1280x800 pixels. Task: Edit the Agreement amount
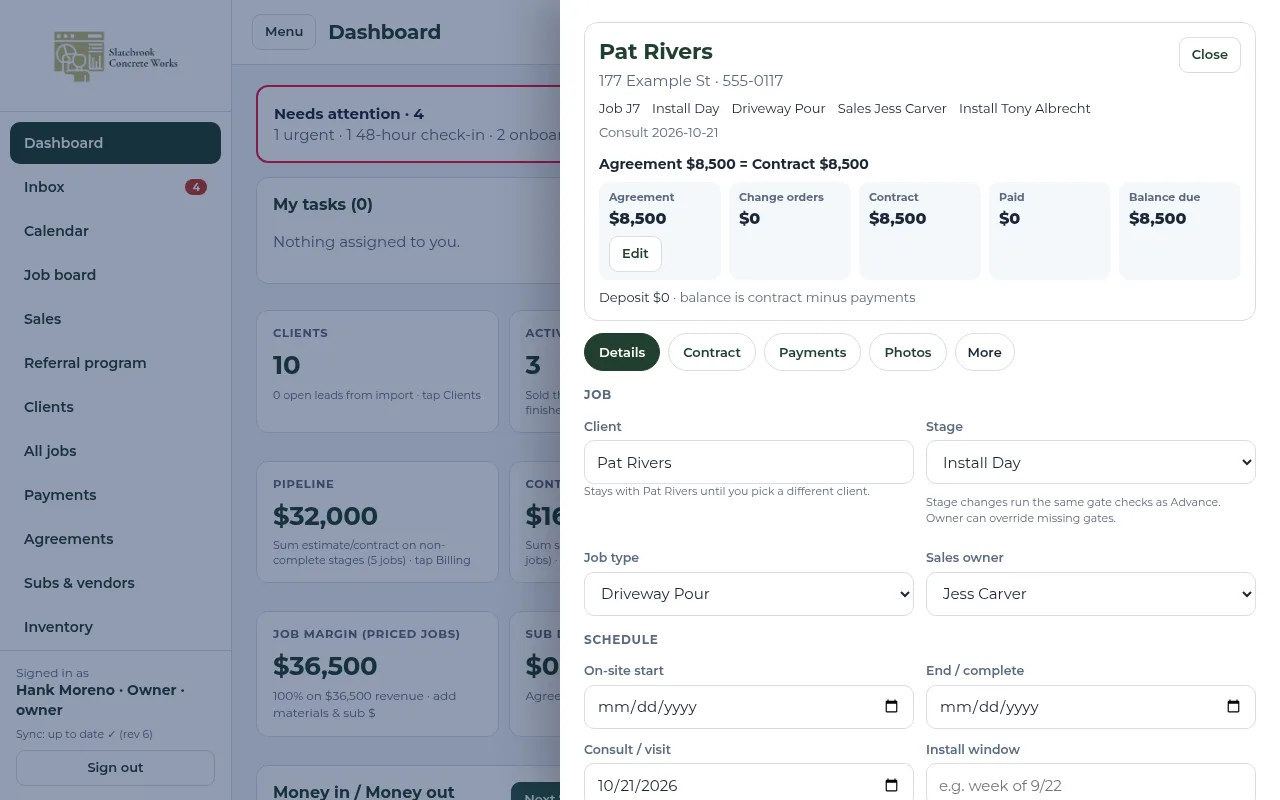635,254
